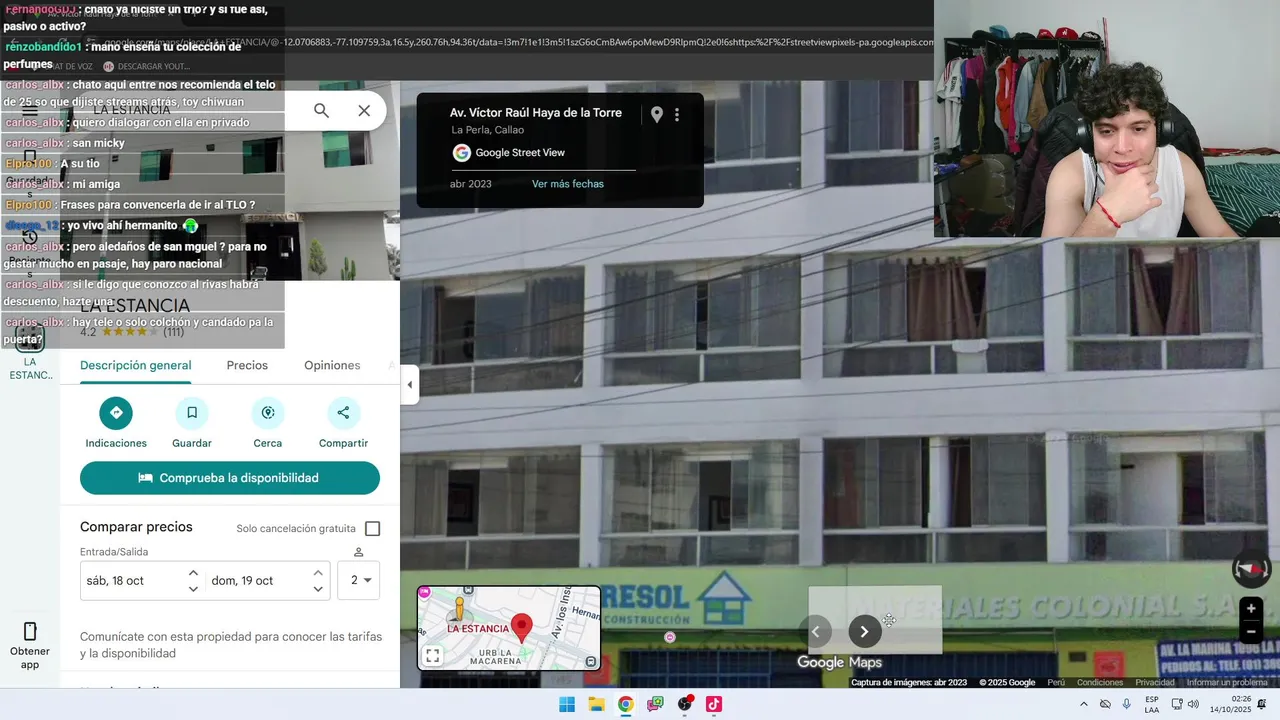Move to the previous Street View image
This screenshot has height=720, width=1280.
(x=815, y=631)
